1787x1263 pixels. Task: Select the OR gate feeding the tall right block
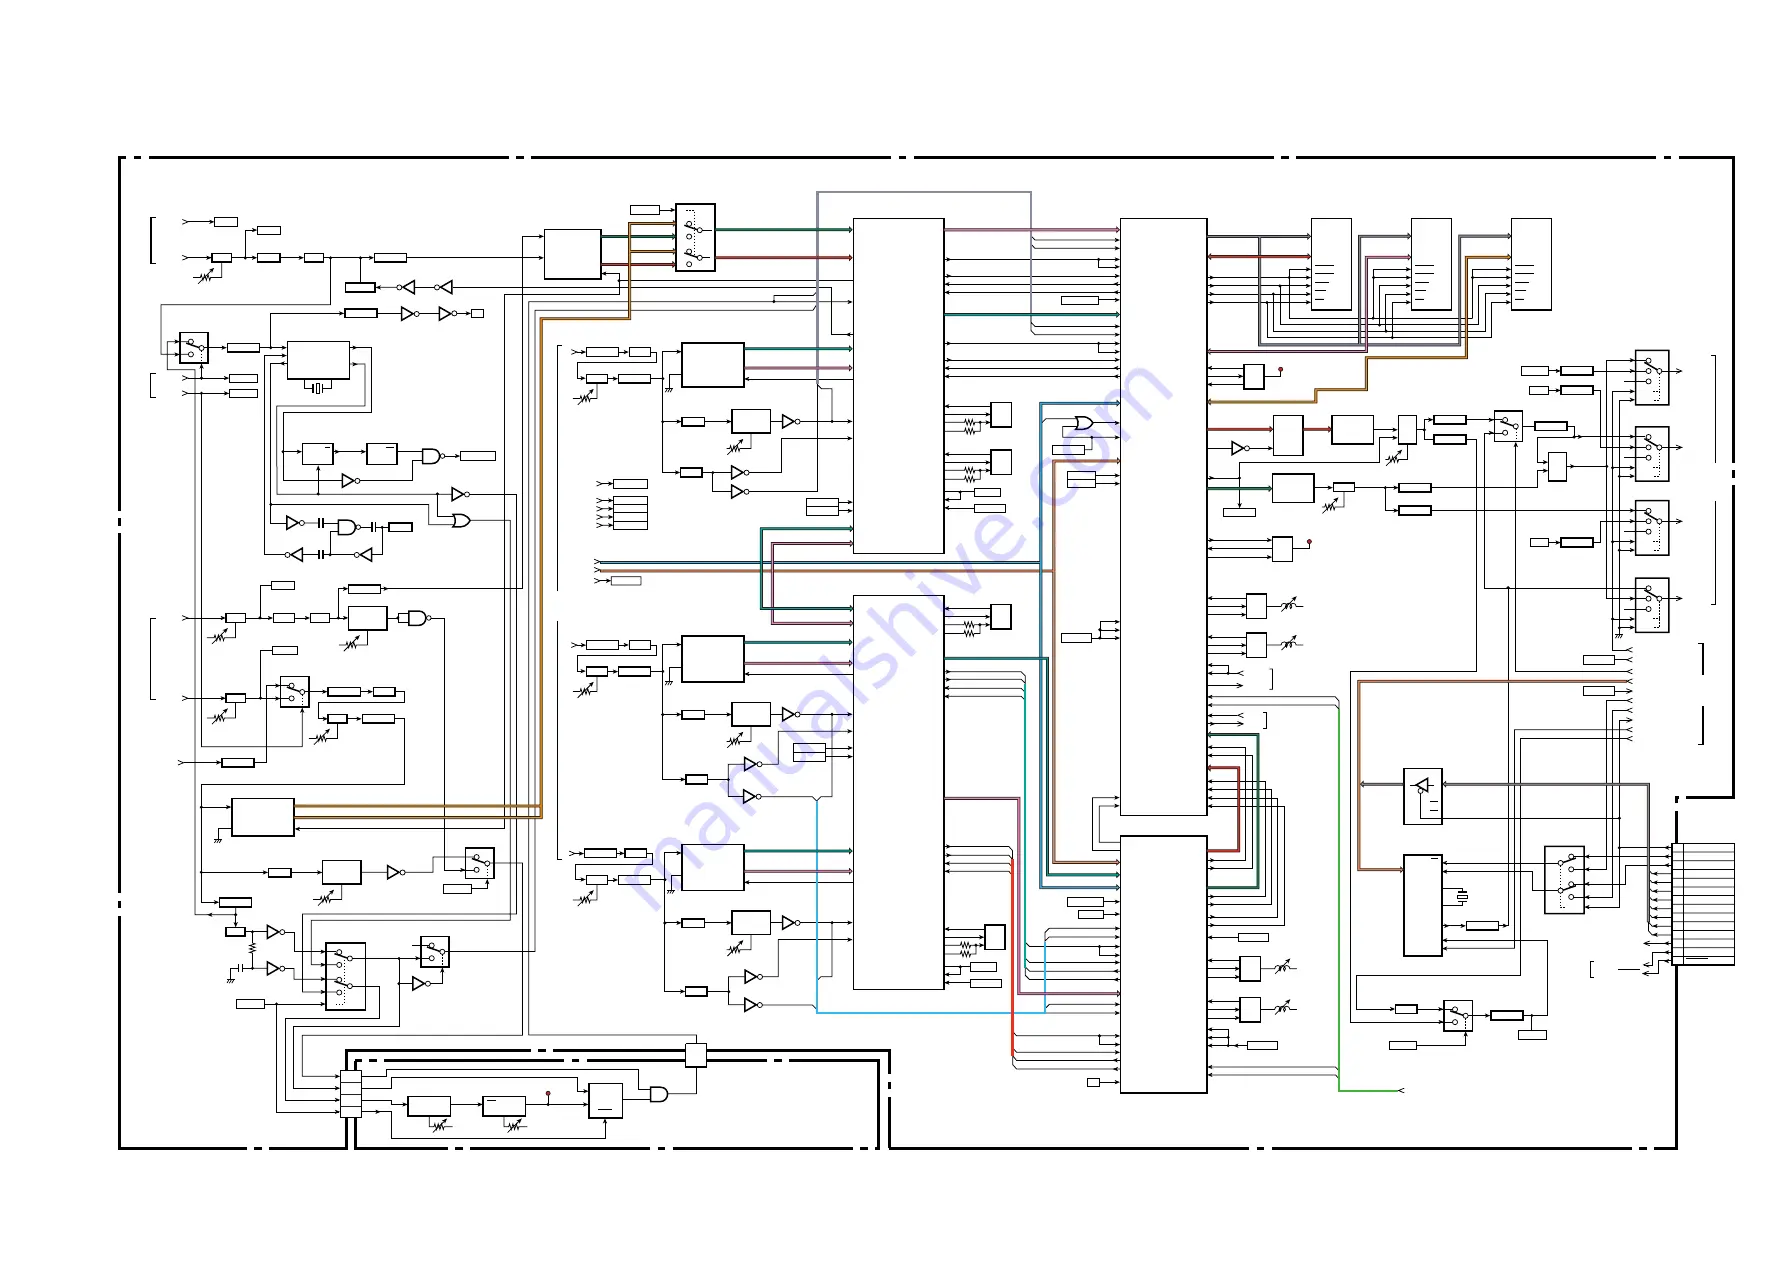(x=1083, y=423)
